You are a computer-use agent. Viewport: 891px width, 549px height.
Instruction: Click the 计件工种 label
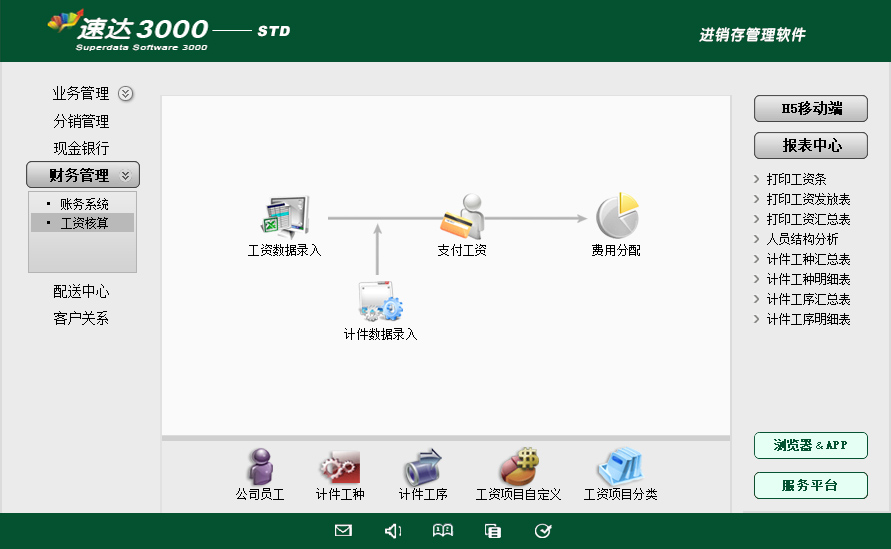[340, 494]
